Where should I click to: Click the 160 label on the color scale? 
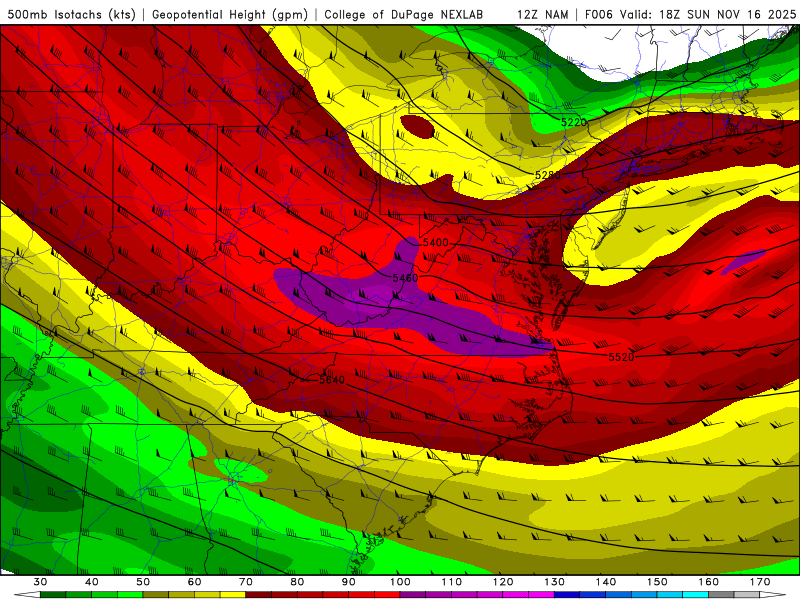[709, 582]
